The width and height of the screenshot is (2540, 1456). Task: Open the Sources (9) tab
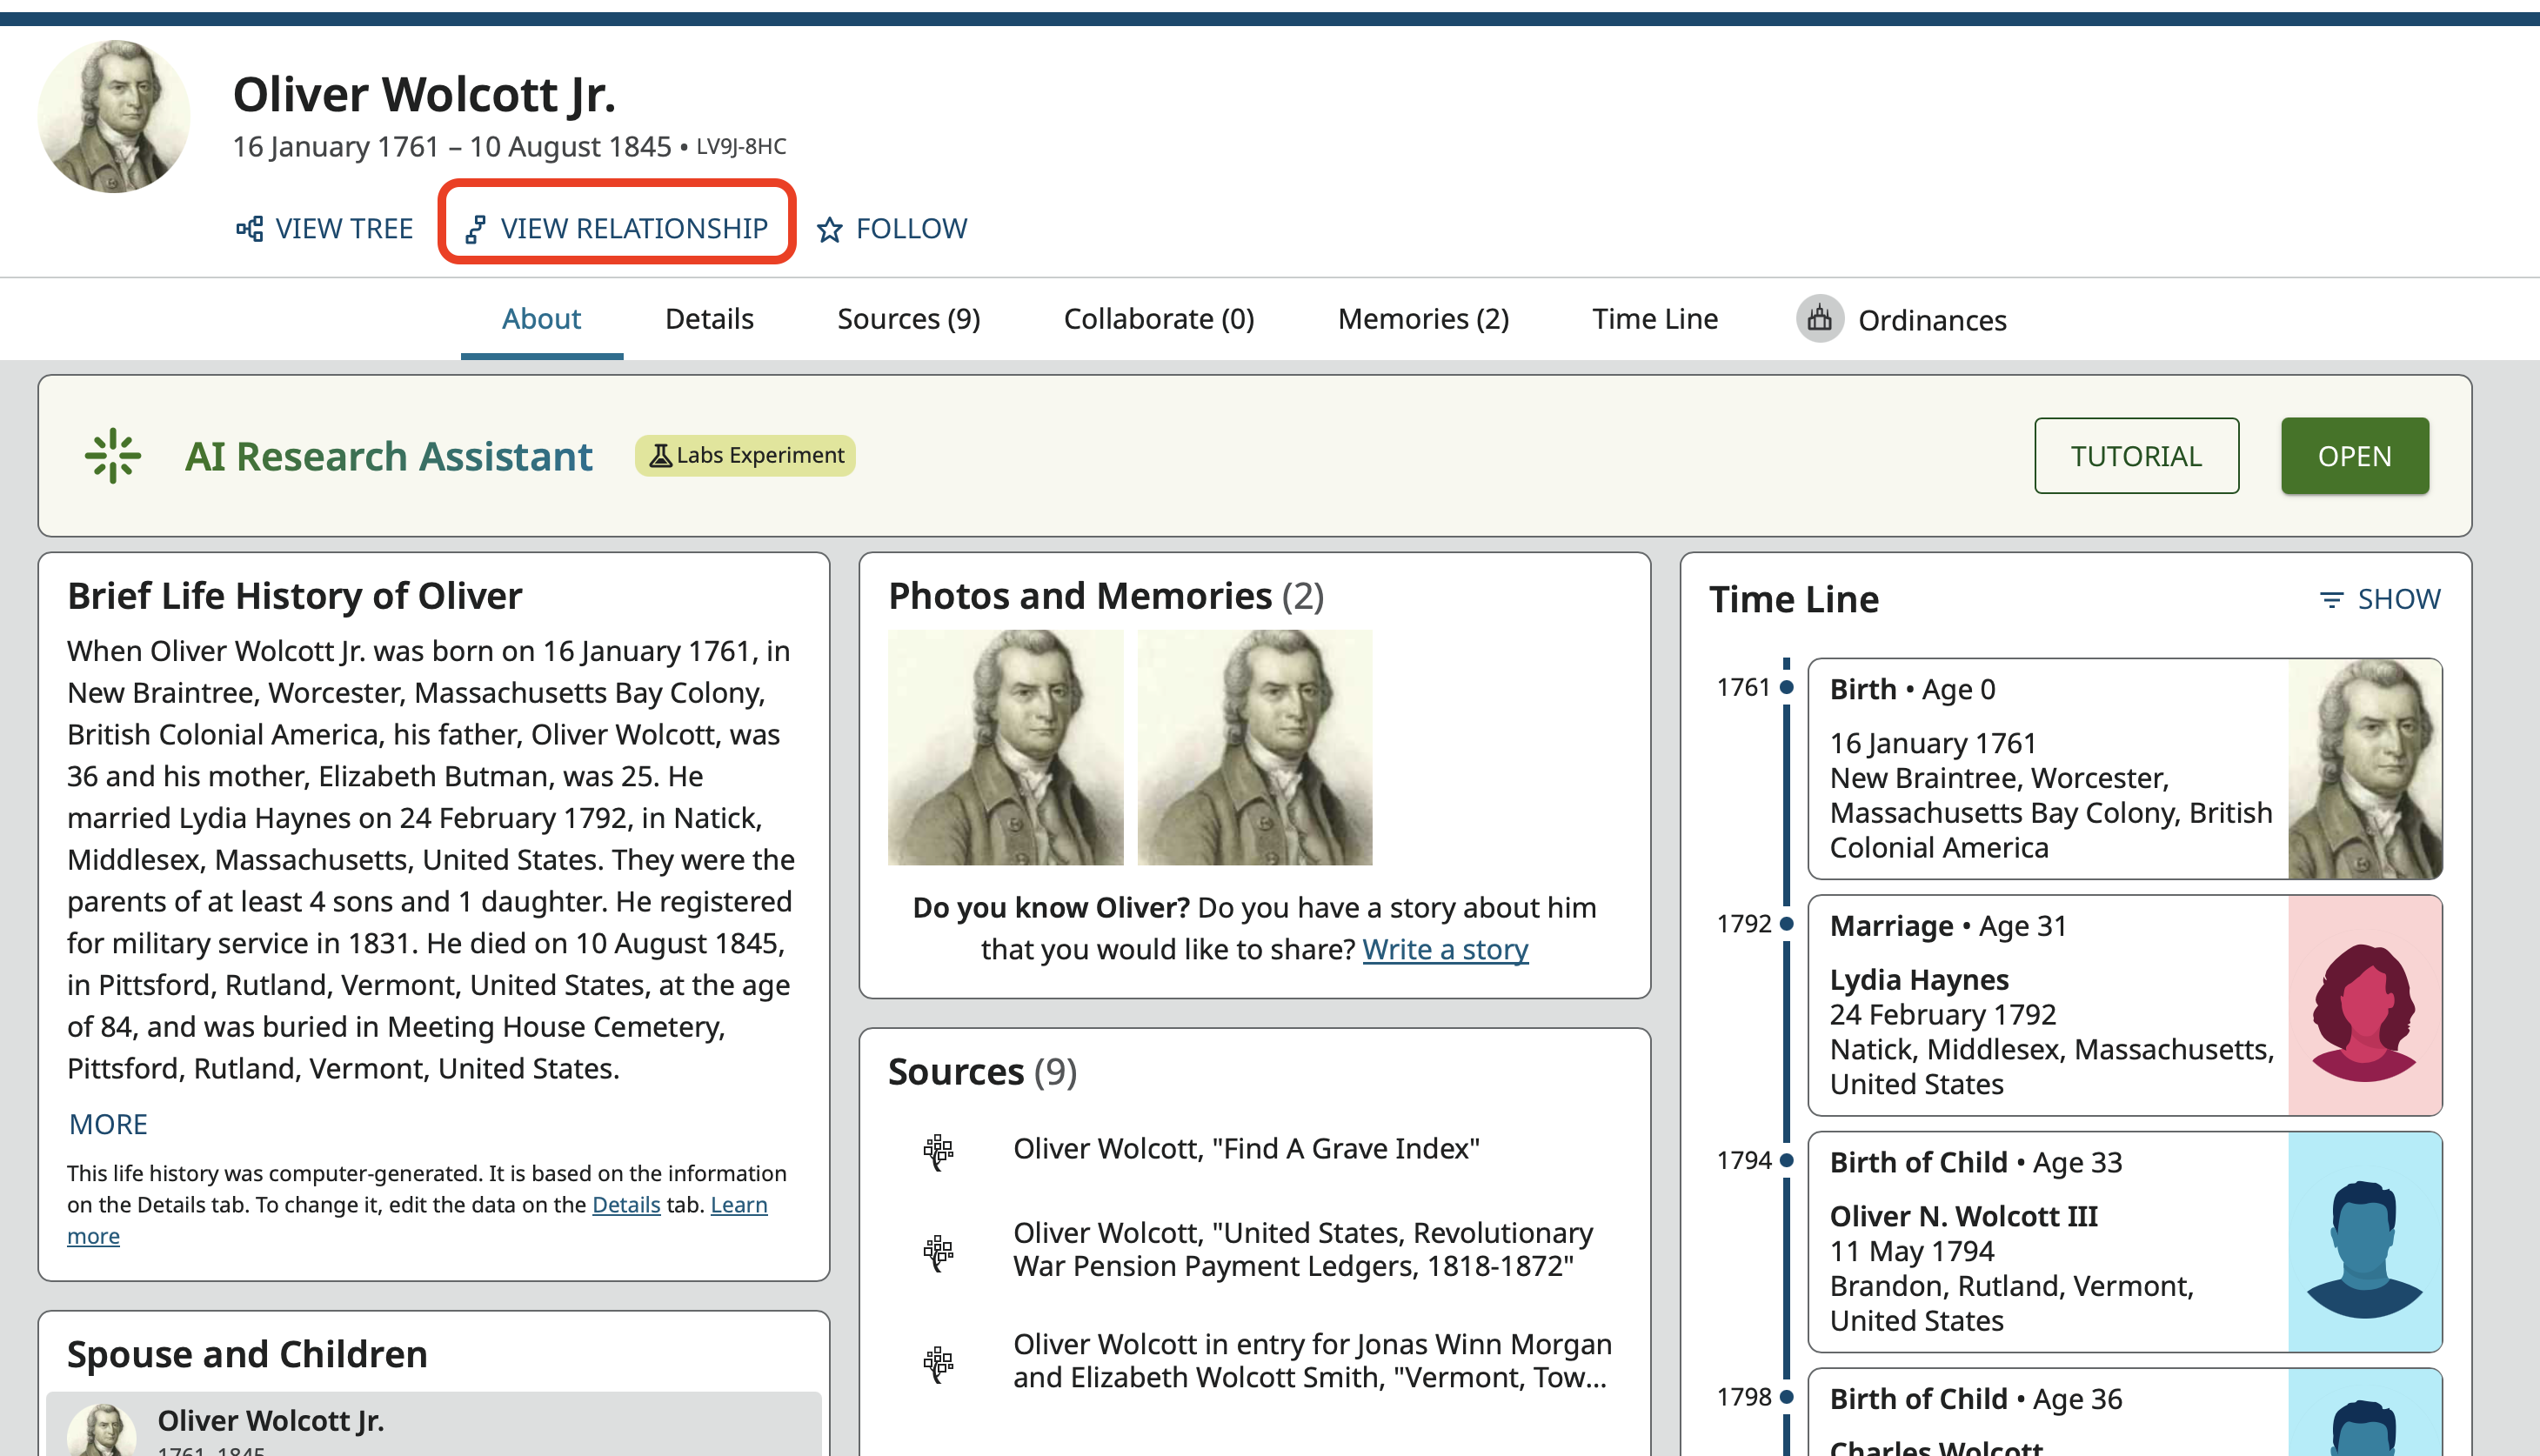908,319
